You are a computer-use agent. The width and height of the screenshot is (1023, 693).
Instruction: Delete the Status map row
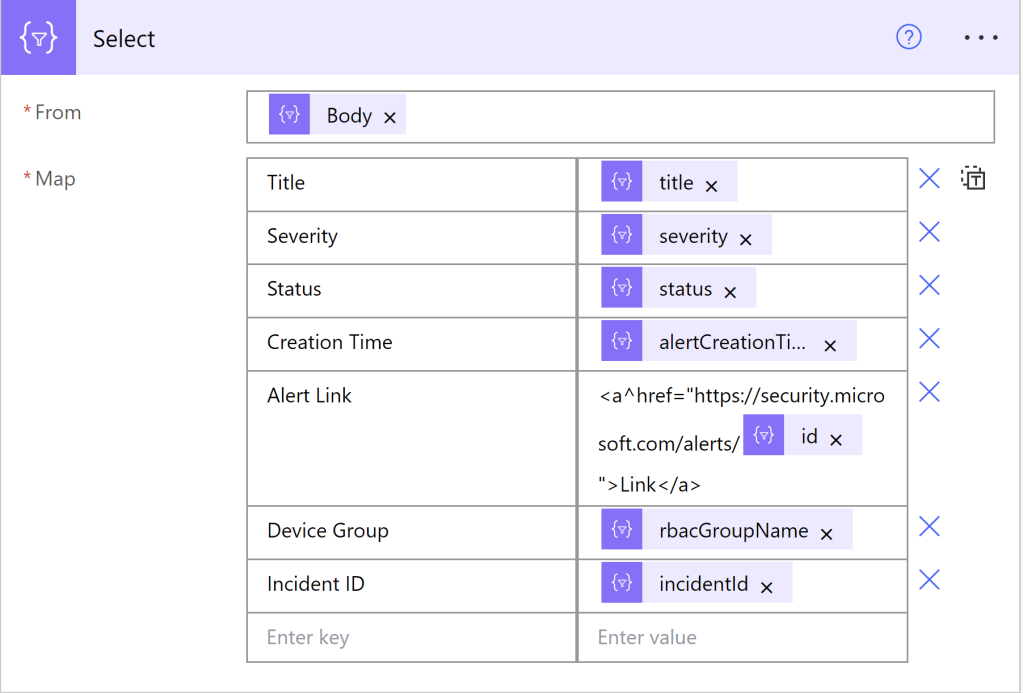[929, 286]
